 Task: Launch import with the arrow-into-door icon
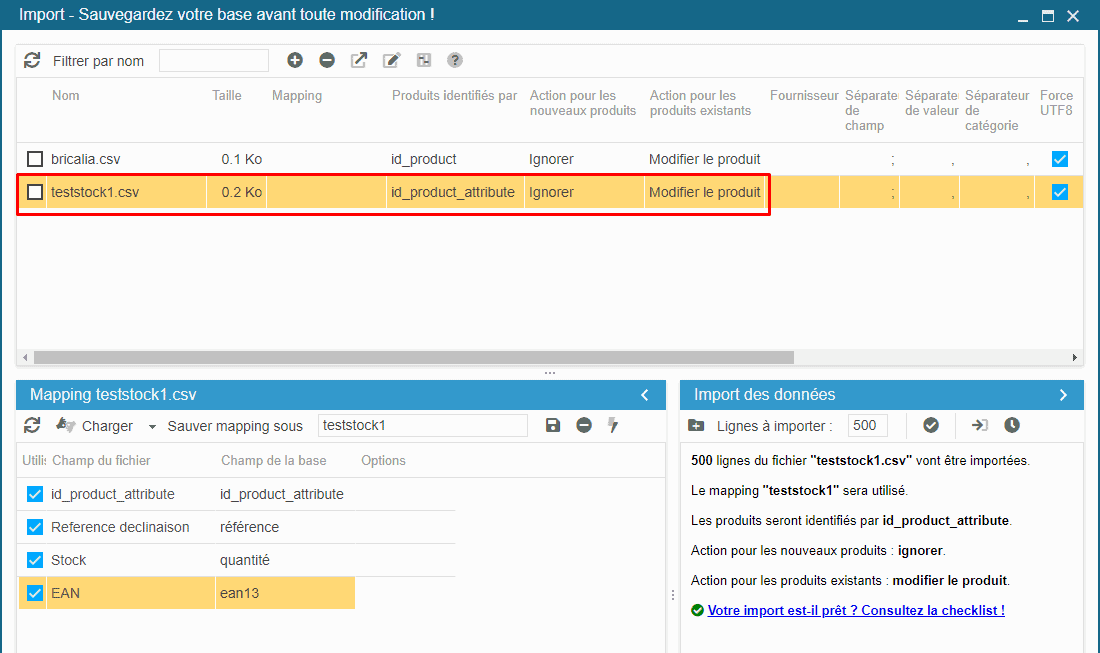point(979,425)
